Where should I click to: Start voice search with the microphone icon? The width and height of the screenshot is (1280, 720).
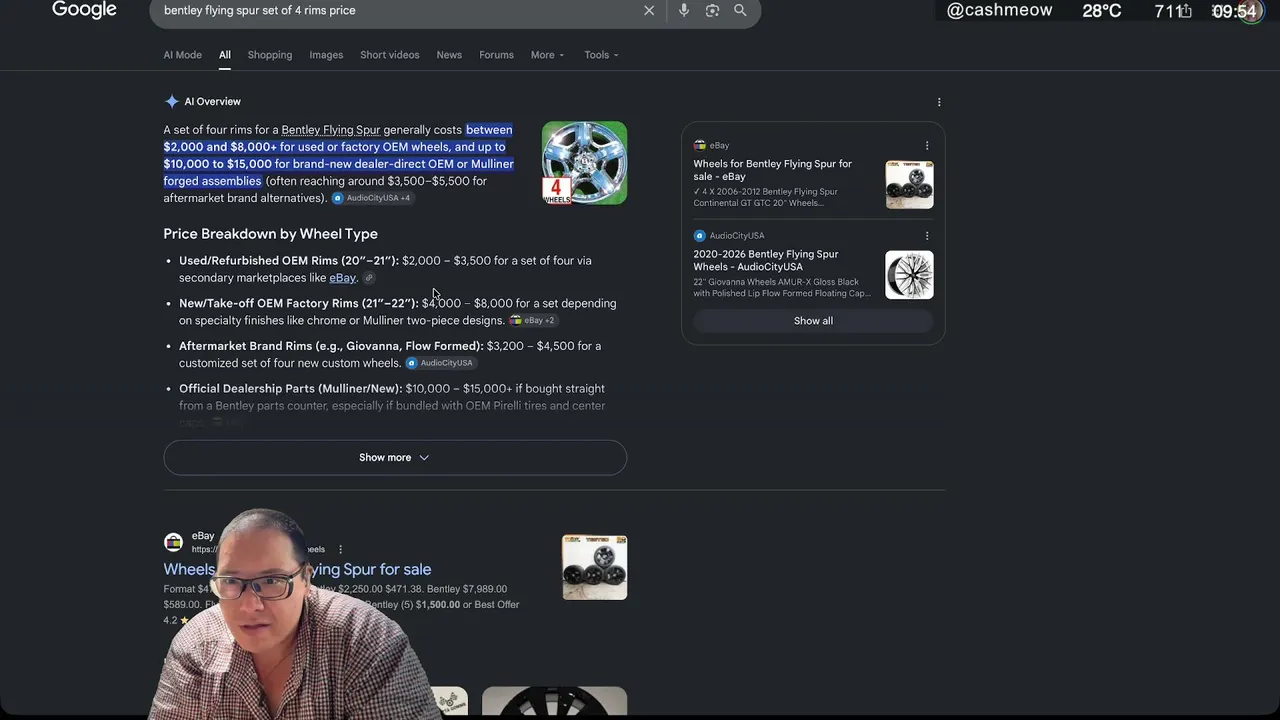pos(684,10)
